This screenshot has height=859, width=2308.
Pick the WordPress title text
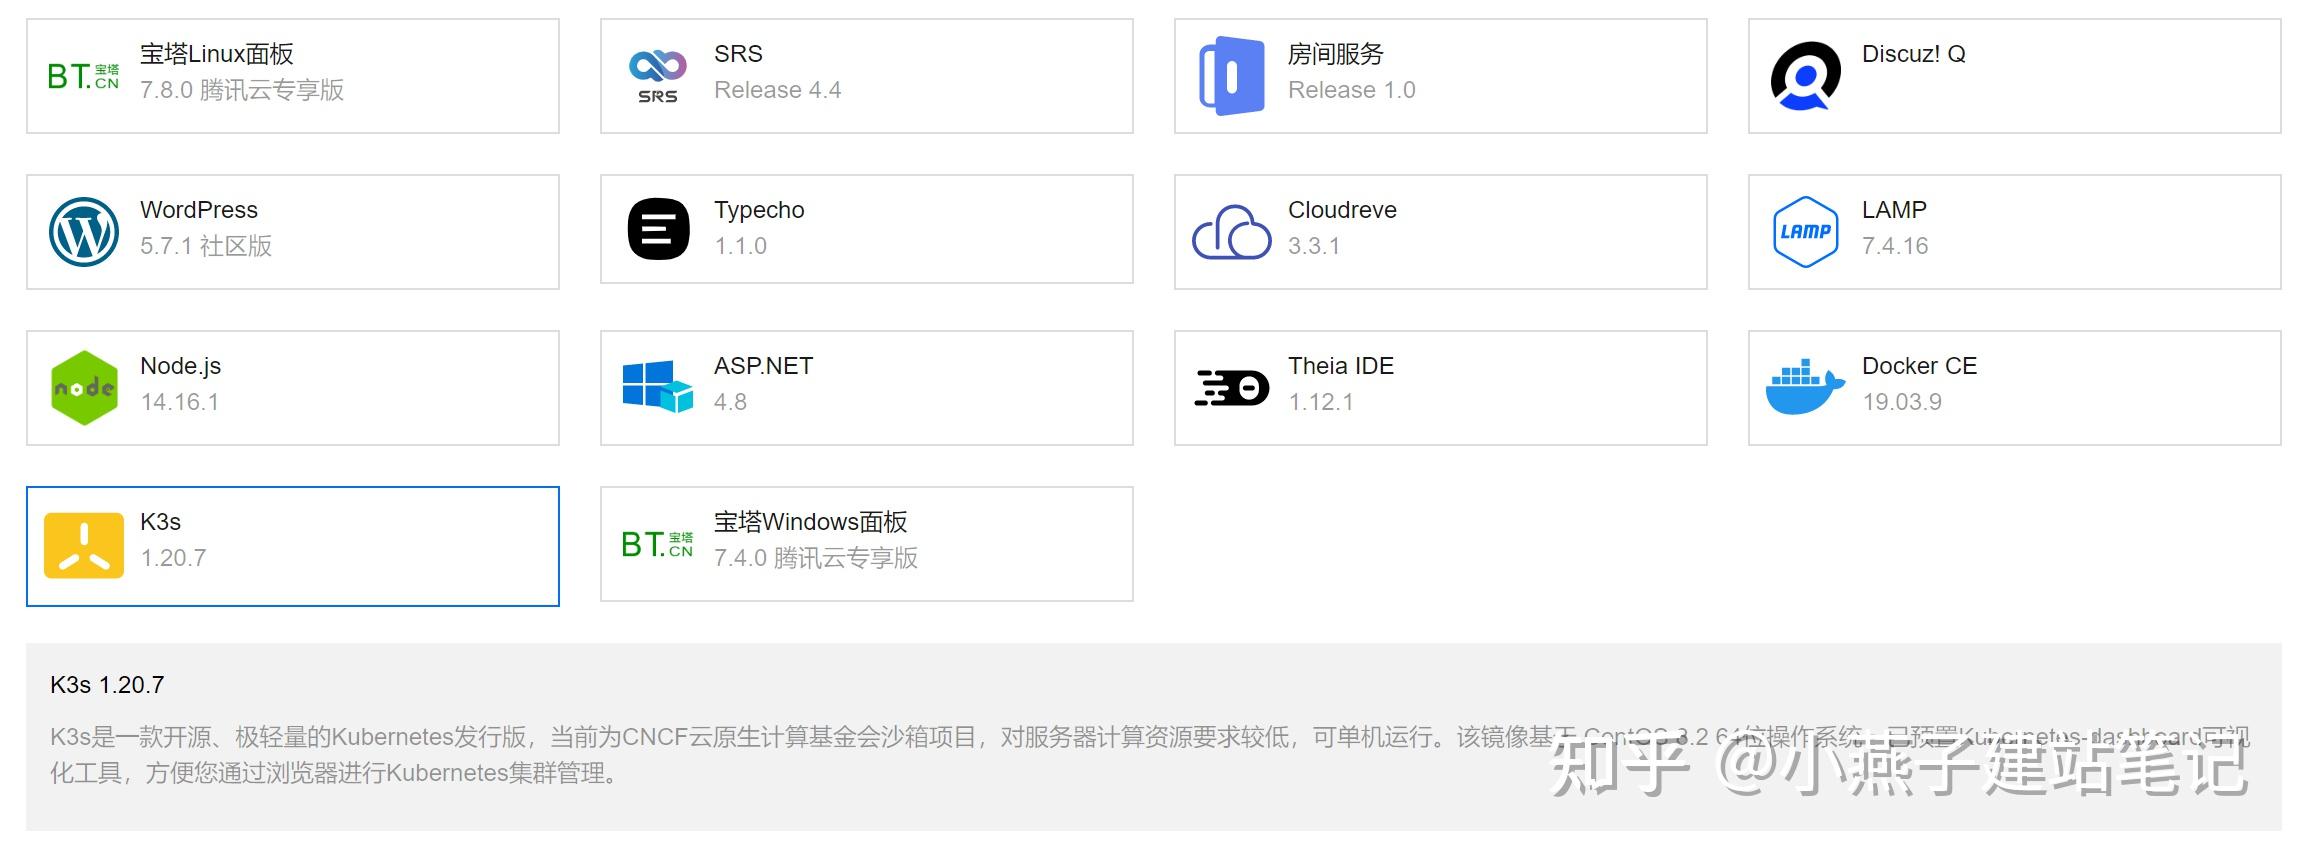pyautogui.click(x=199, y=210)
